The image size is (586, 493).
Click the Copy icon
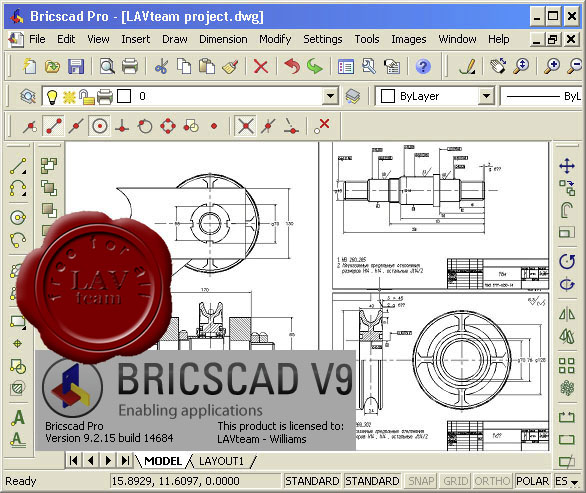click(184, 67)
